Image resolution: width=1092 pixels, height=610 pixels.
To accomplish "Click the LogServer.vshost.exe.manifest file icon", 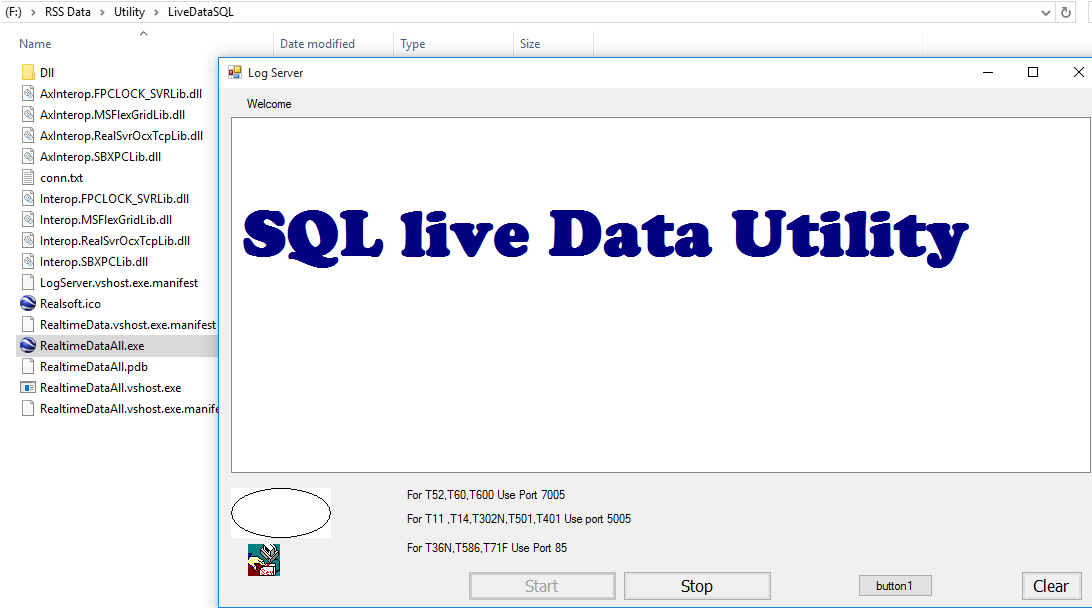I will pyautogui.click(x=28, y=282).
